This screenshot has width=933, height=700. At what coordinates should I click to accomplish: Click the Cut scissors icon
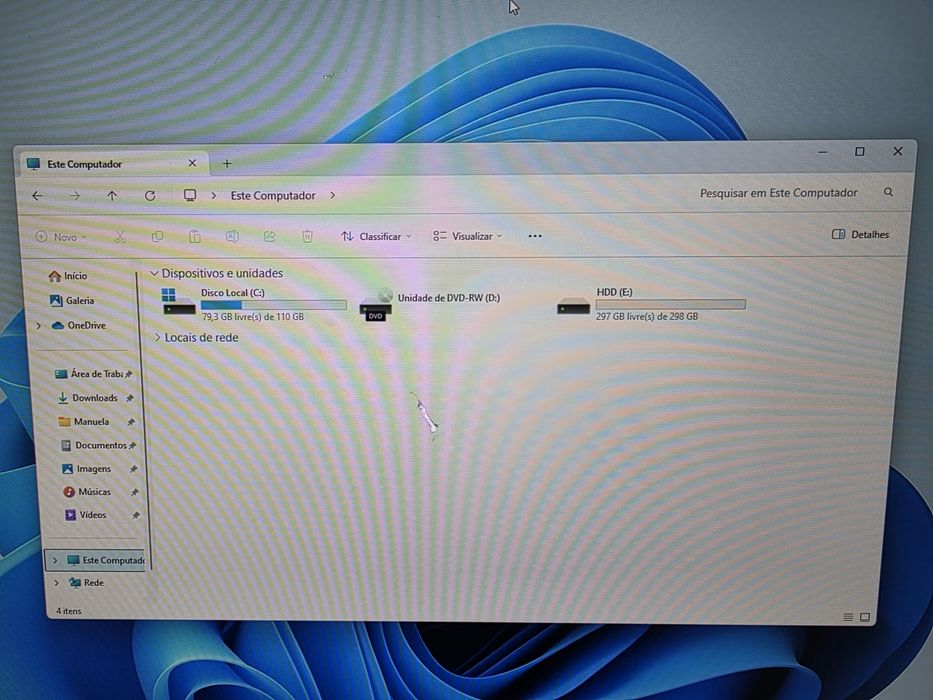(x=120, y=237)
